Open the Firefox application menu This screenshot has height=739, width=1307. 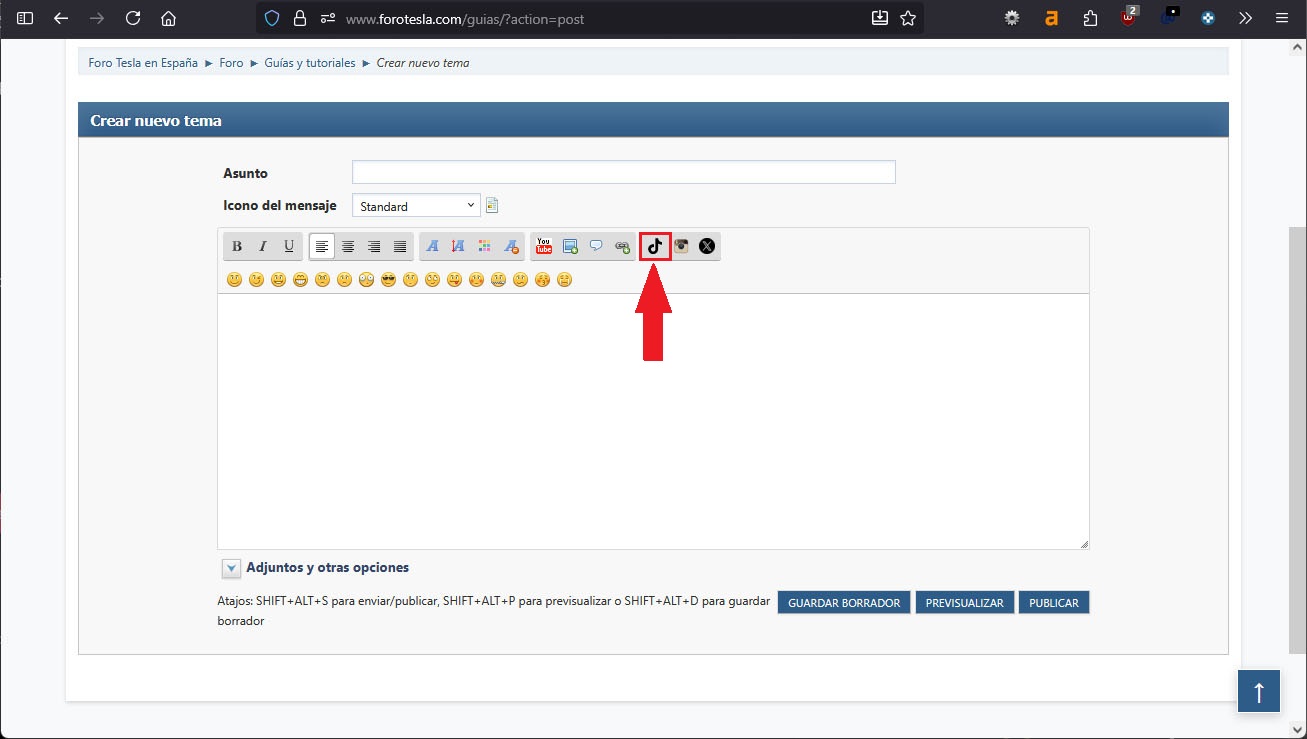tap(1281, 18)
